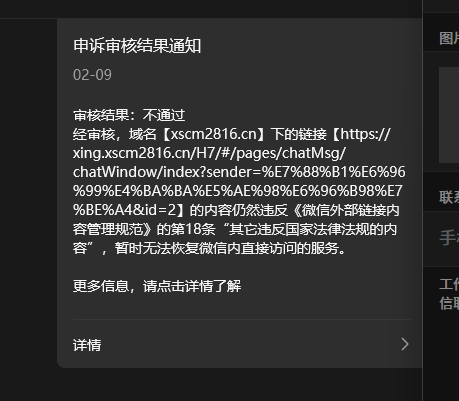Click the 手机 field in the right panel
Screen dimensions: 459x401
(x=449, y=238)
